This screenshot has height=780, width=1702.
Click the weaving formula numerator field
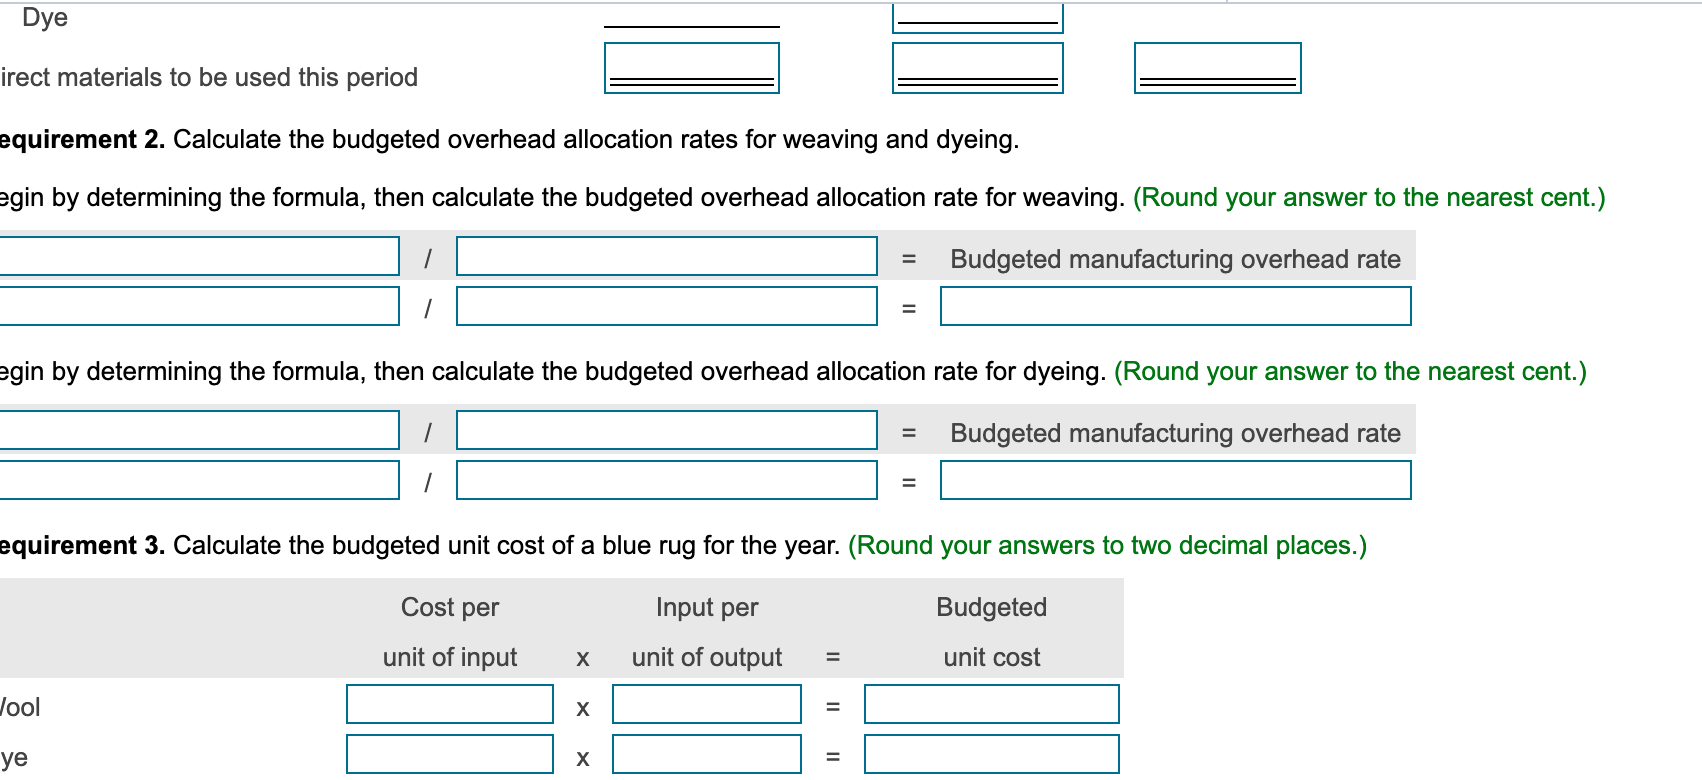pos(195,258)
